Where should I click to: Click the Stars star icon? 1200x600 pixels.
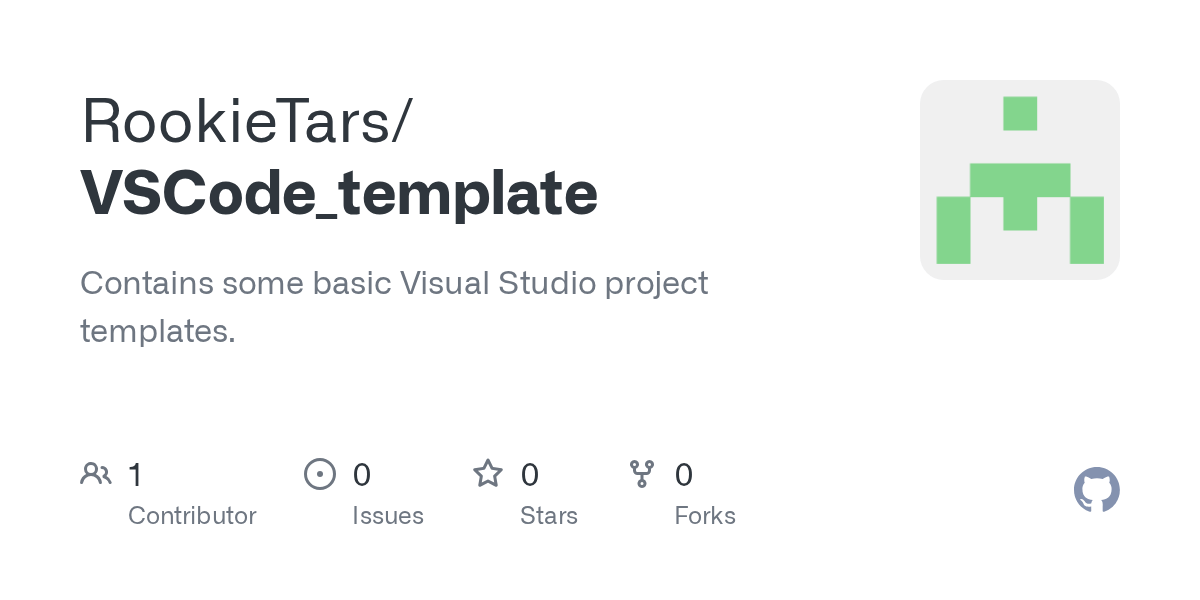pos(488,473)
